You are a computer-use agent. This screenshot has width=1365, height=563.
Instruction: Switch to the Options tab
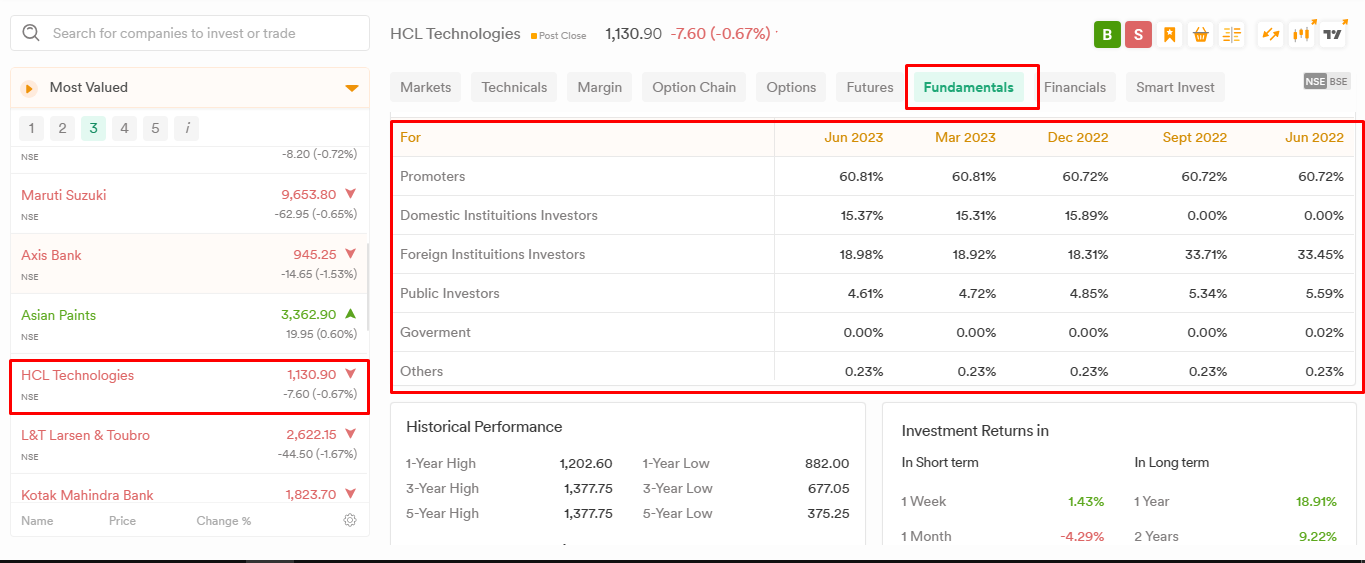[x=791, y=87]
